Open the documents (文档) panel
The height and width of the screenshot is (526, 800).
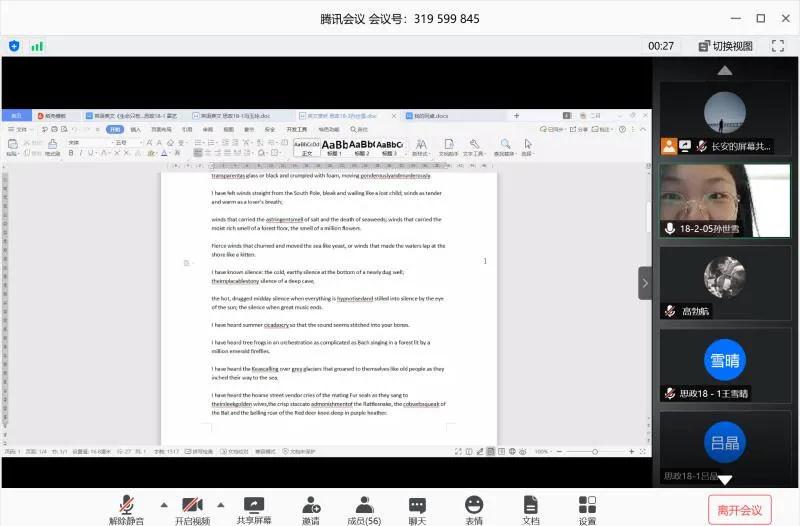pyautogui.click(x=530, y=508)
